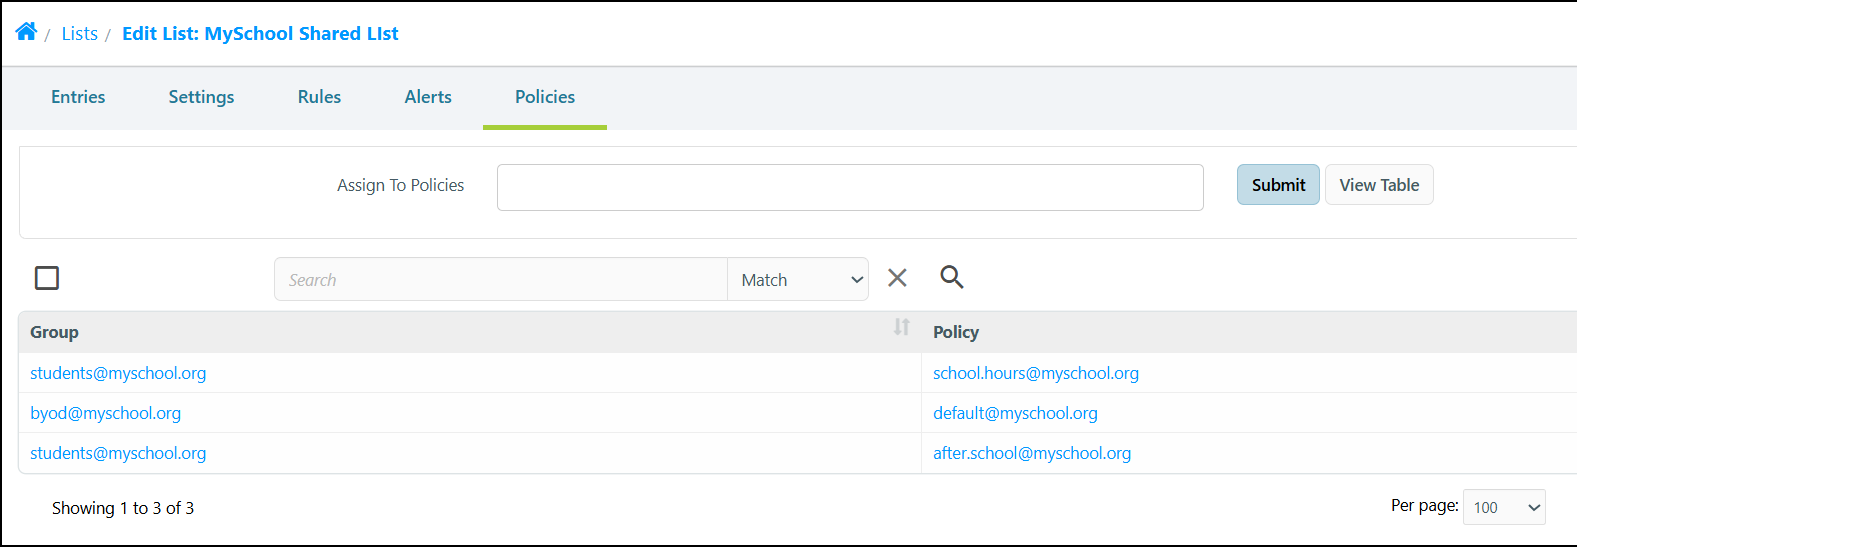
Task: Open the Lists breadcrumb link
Action: (x=80, y=34)
